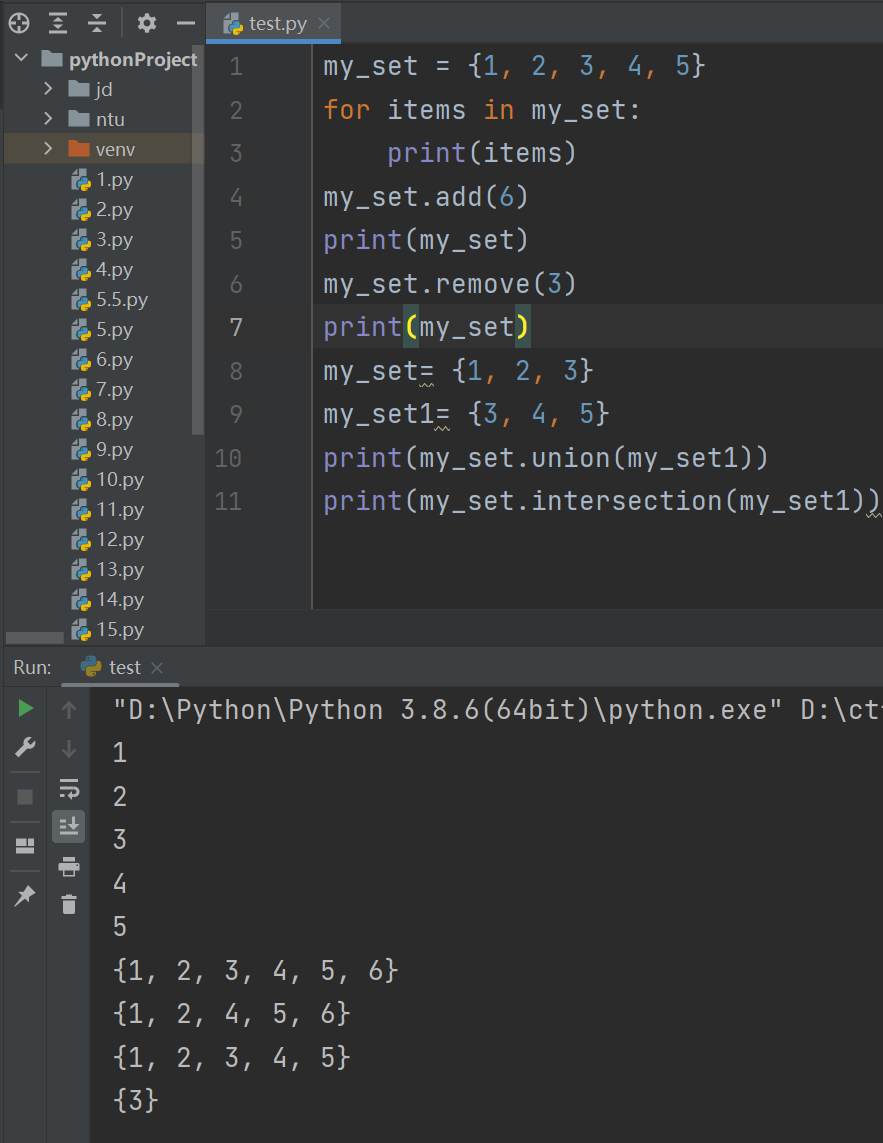Image resolution: width=883 pixels, height=1143 pixels.
Task: Click the Select Opened File crosshair icon
Action: [19, 22]
